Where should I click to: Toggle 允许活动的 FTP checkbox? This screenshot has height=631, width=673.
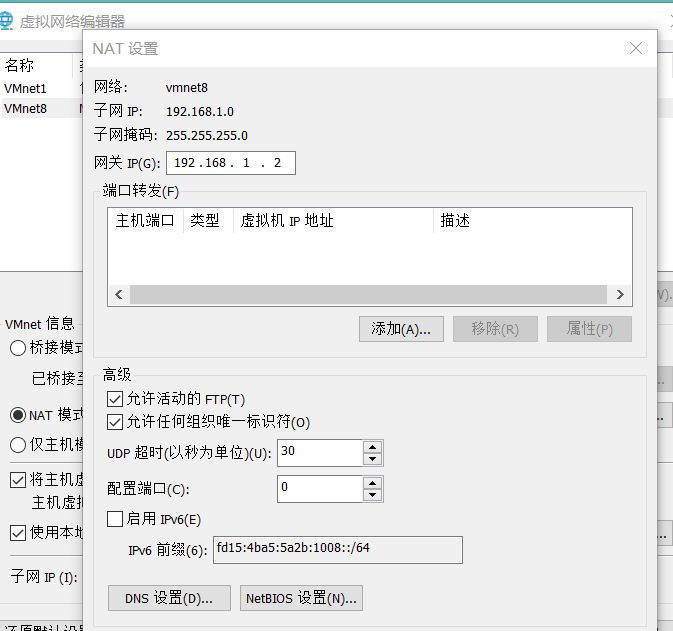pyautogui.click(x=115, y=399)
